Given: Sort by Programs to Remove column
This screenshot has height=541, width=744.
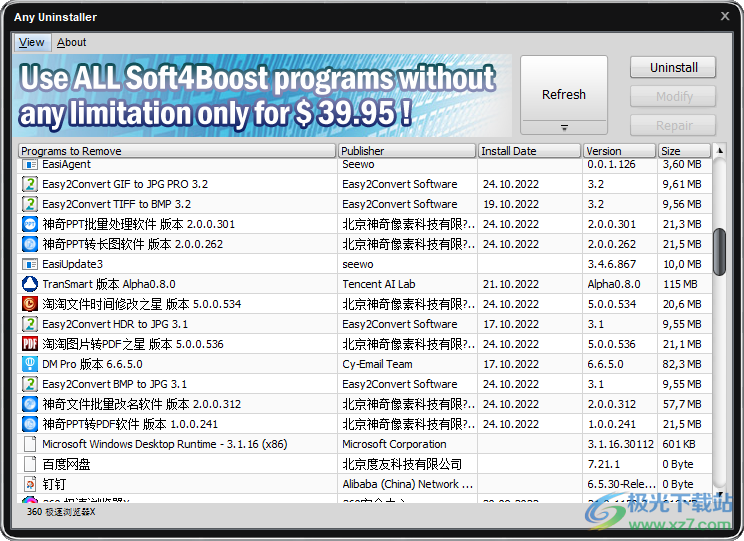Looking at the screenshot, I should pos(177,151).
